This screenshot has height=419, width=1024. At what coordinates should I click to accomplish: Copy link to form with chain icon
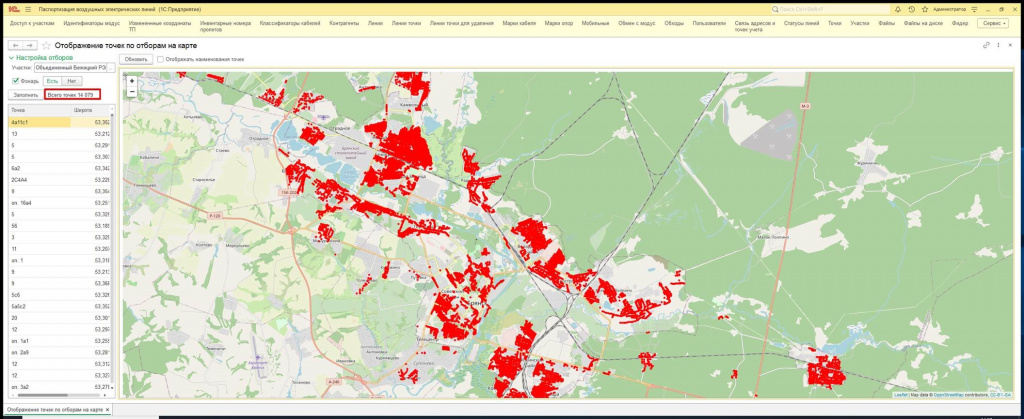coord(986,45)
